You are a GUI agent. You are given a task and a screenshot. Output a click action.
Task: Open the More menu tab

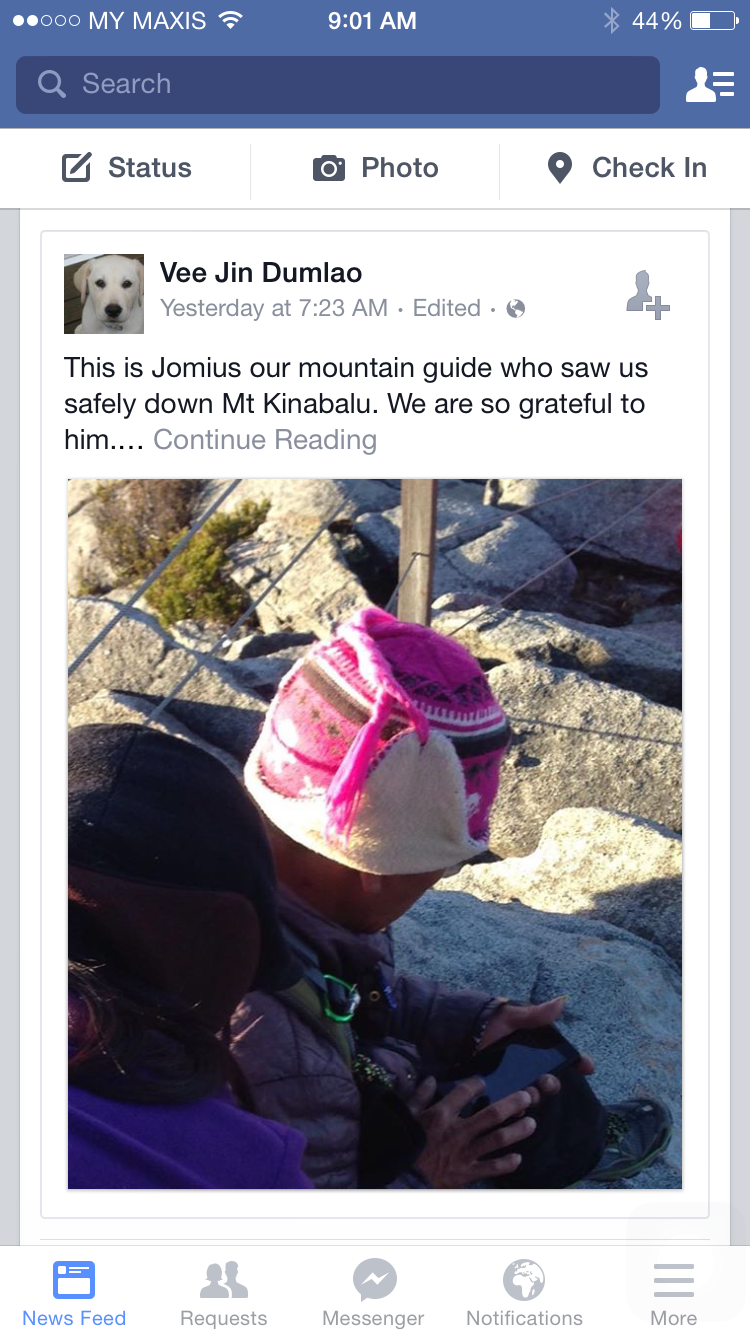[674, 1292]
